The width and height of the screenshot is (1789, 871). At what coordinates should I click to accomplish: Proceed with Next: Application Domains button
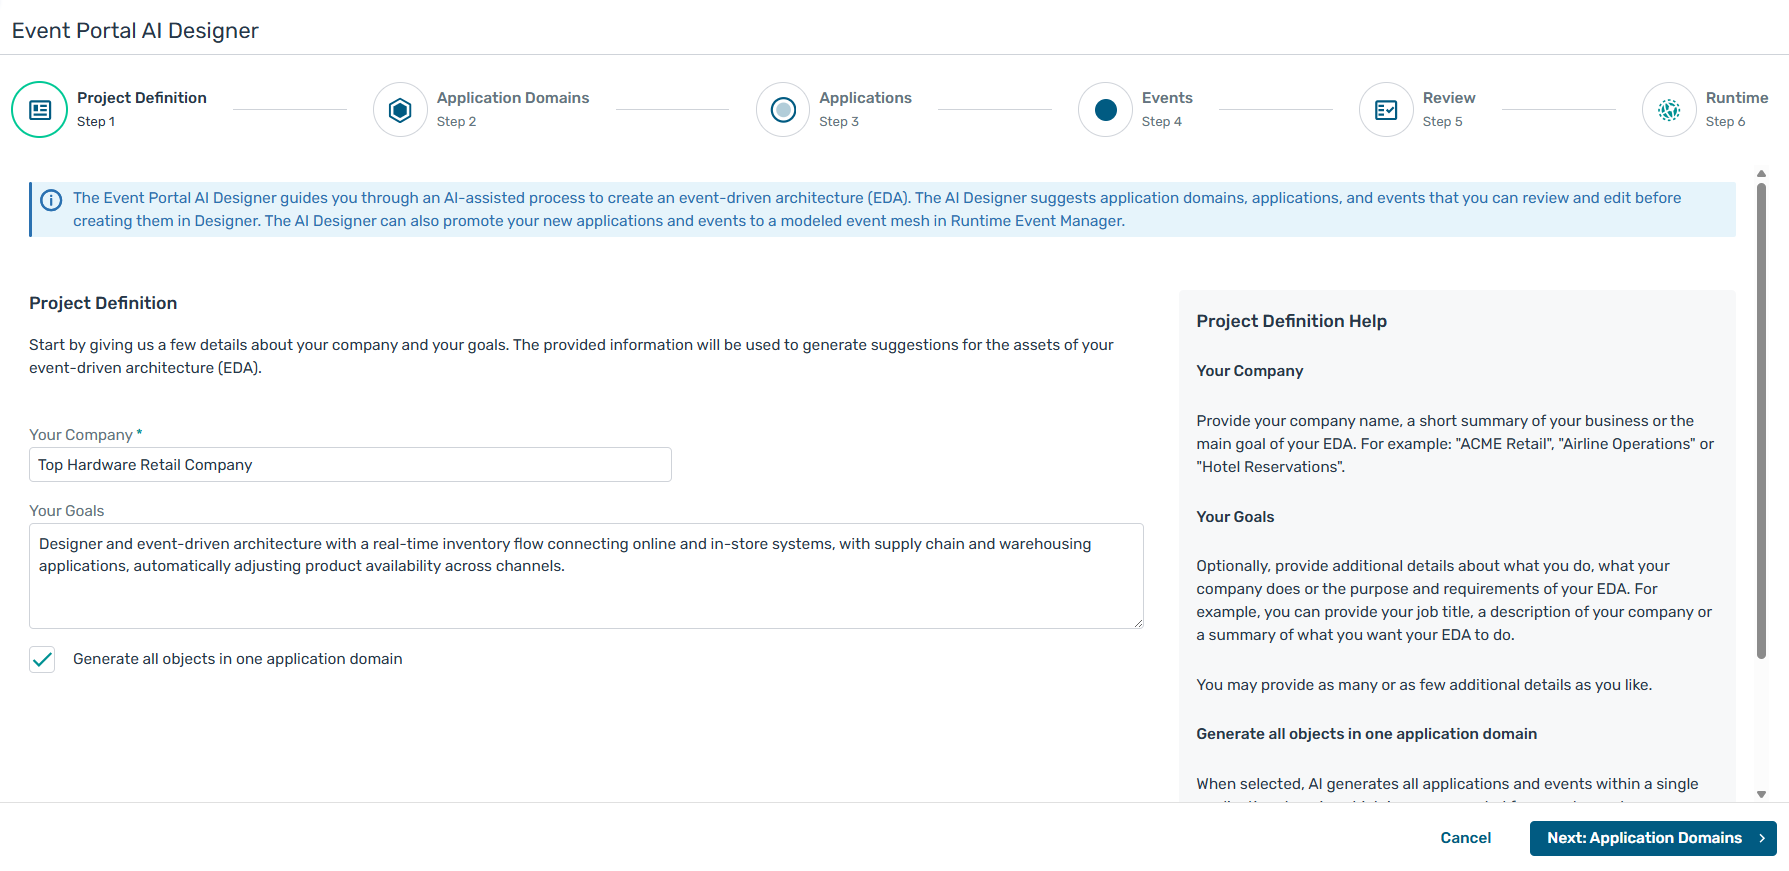coord(1643,838)
